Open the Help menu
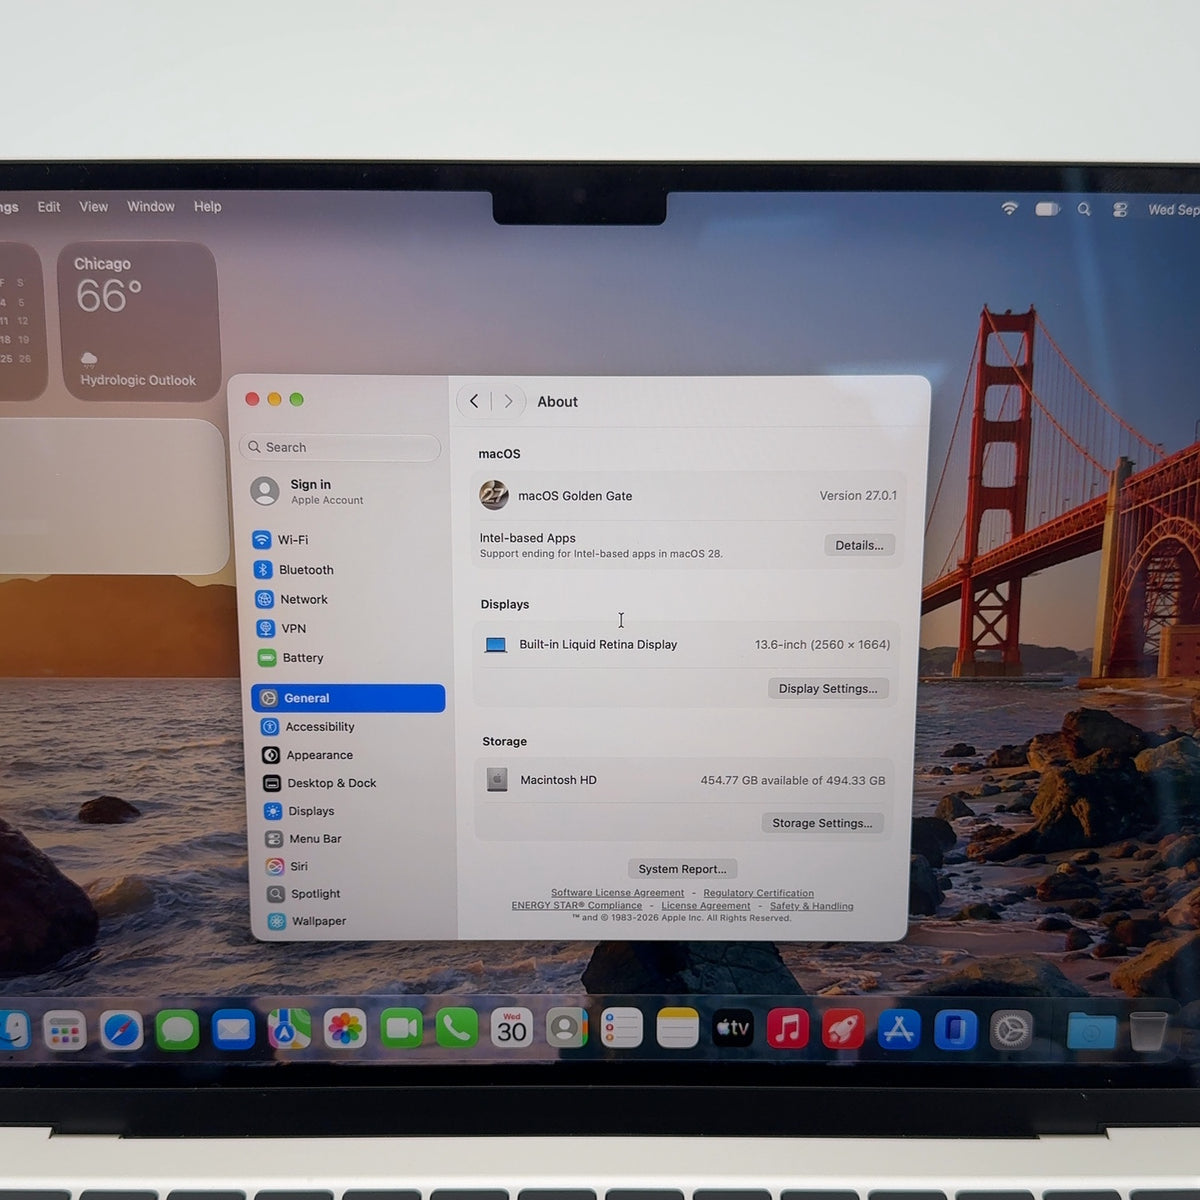Image resolution: width=1200 pixels, height=1200 pixels. [x=208, y=207]
